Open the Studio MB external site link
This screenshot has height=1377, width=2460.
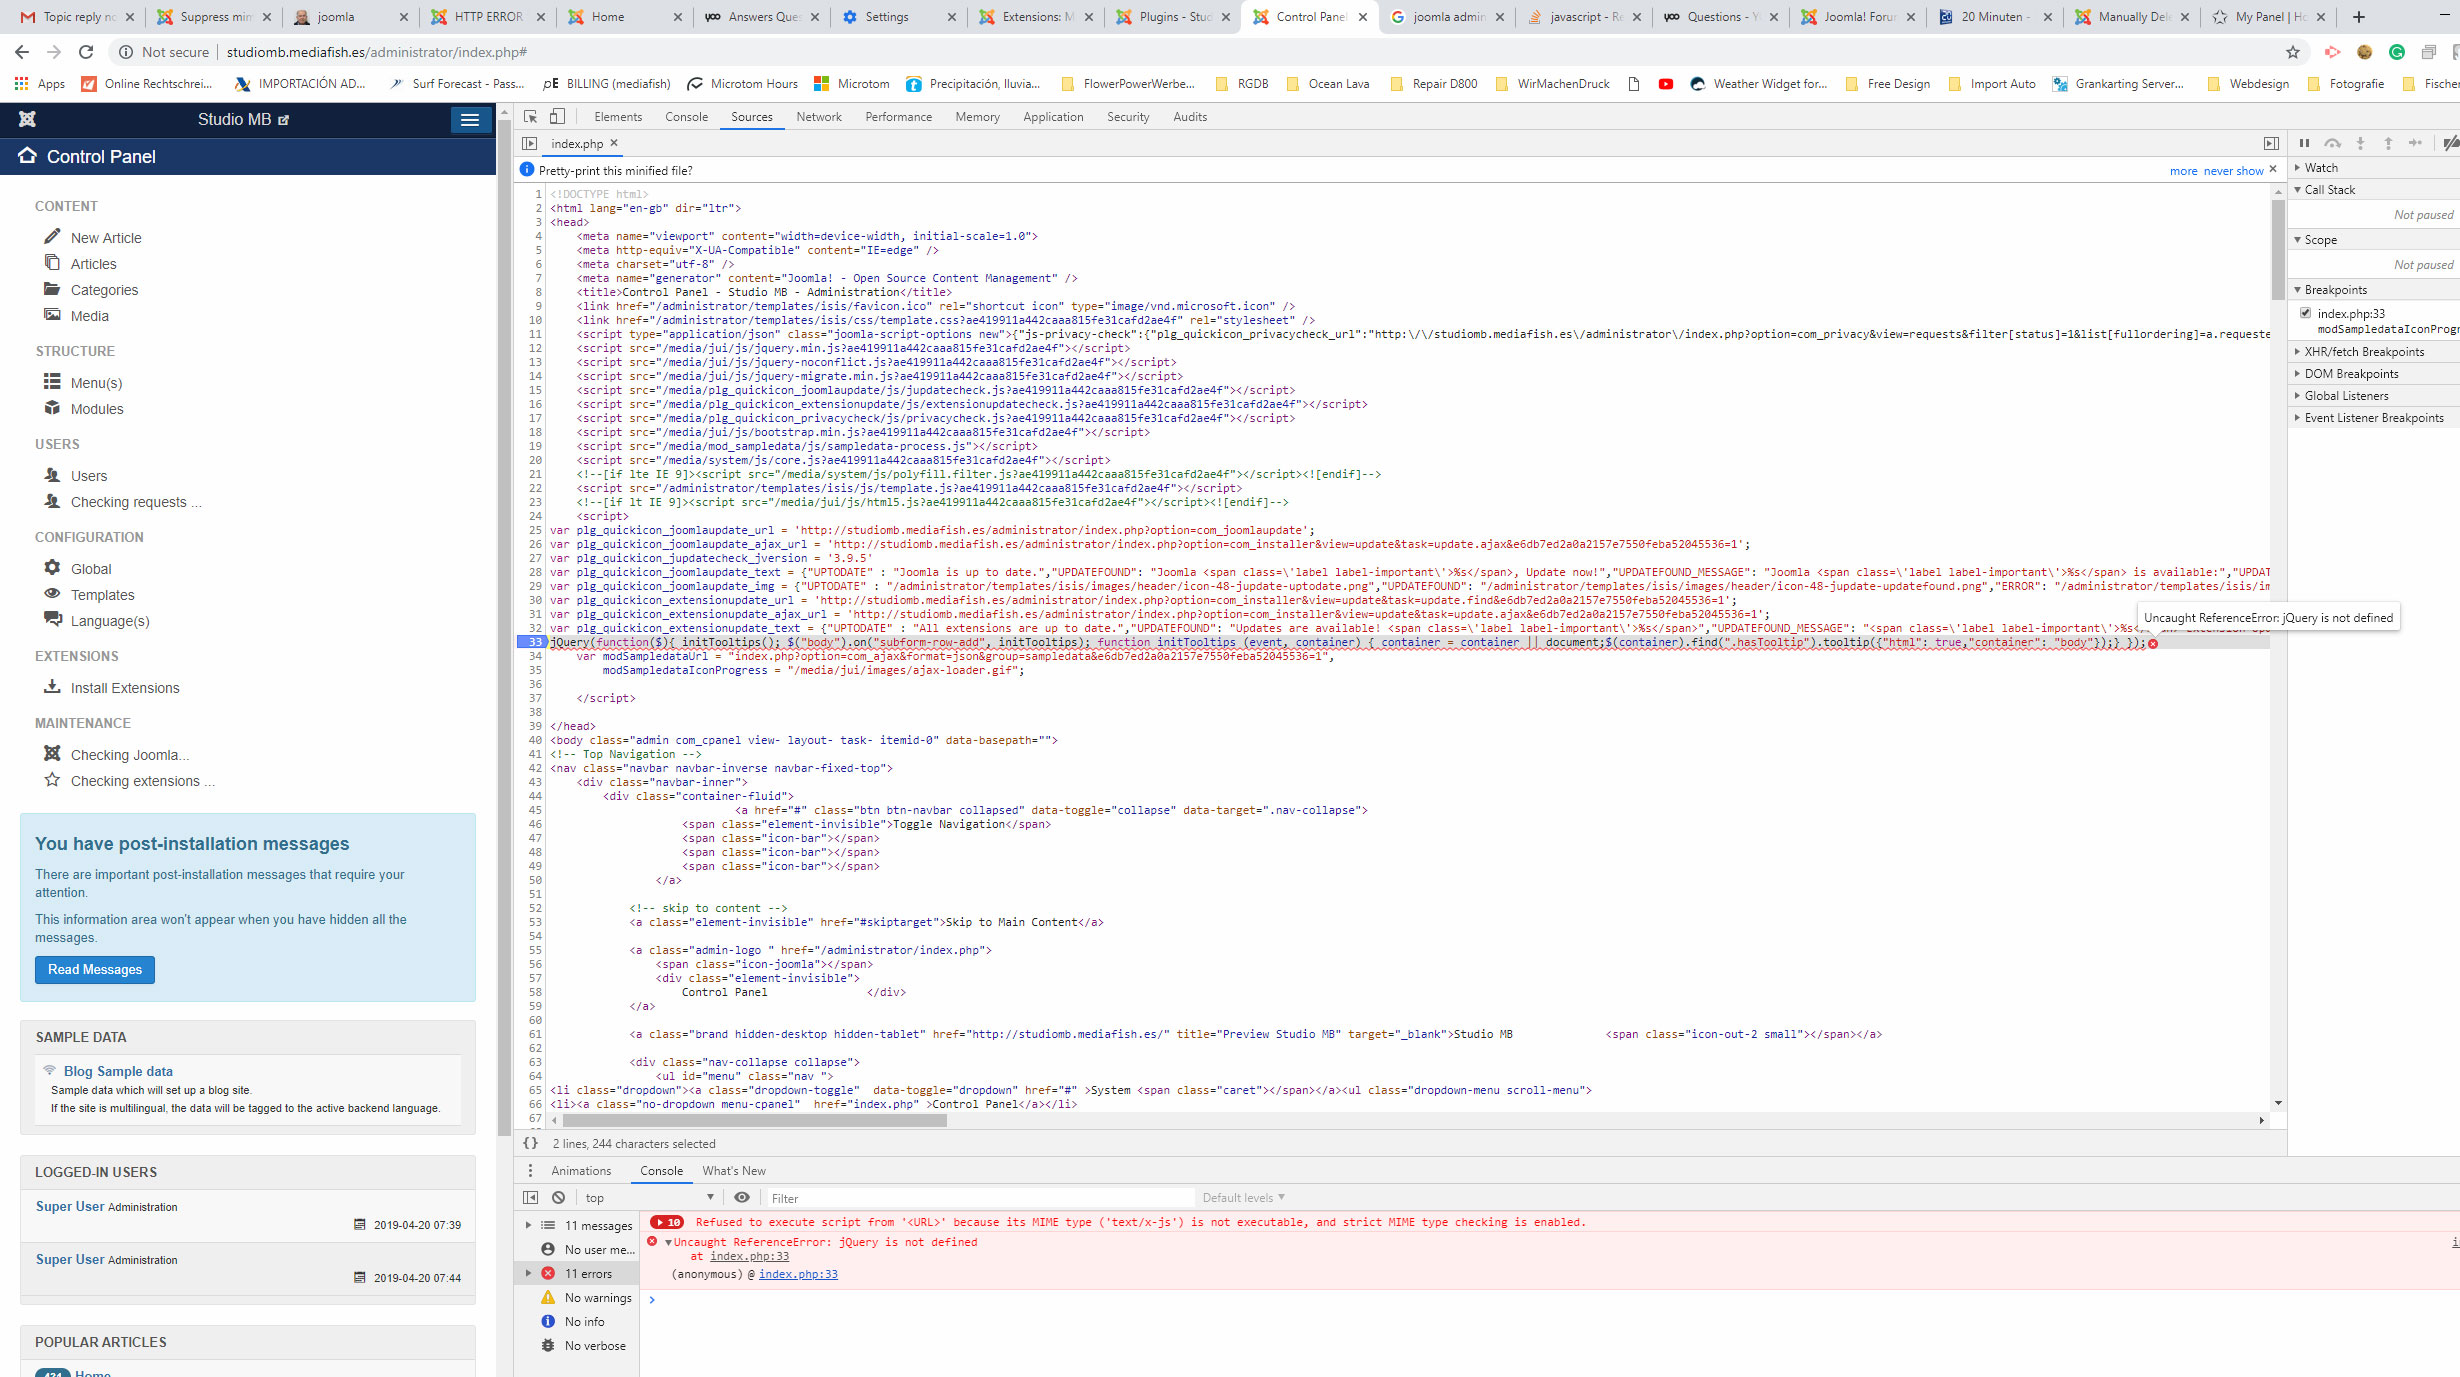(x=243, y=119)
